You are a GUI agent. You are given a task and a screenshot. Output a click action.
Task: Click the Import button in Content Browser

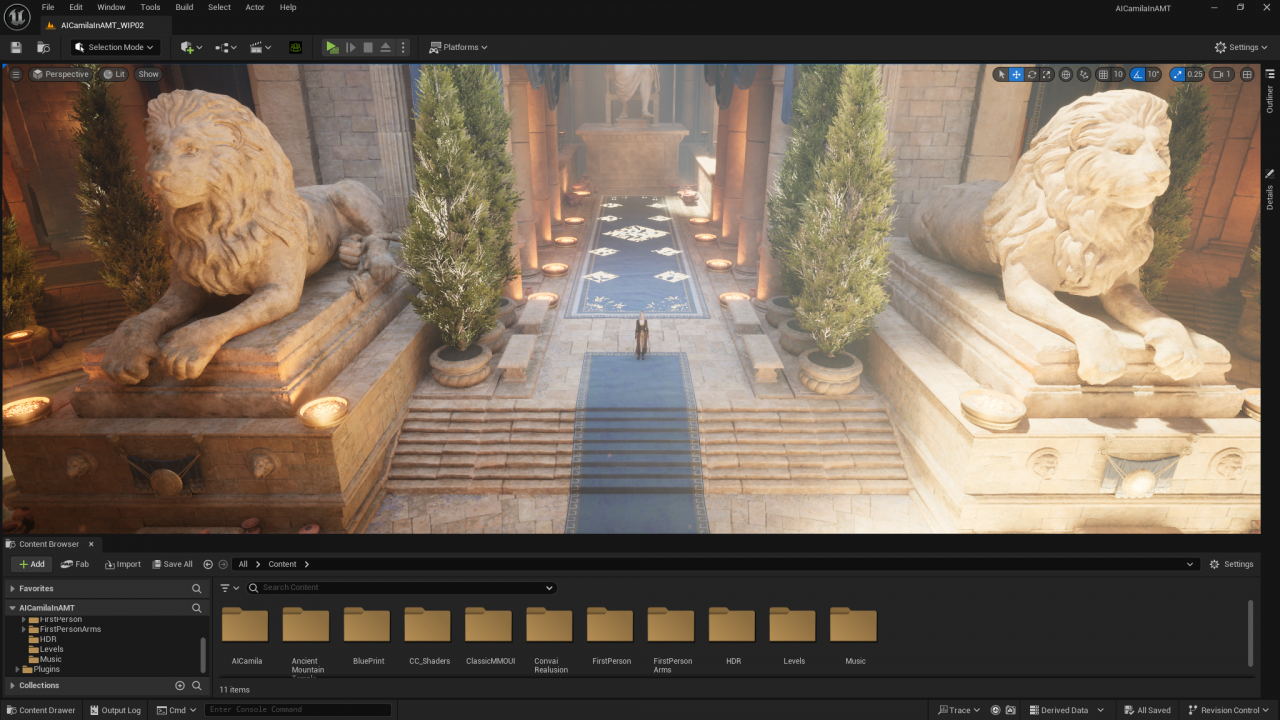[x=123, y=564]
